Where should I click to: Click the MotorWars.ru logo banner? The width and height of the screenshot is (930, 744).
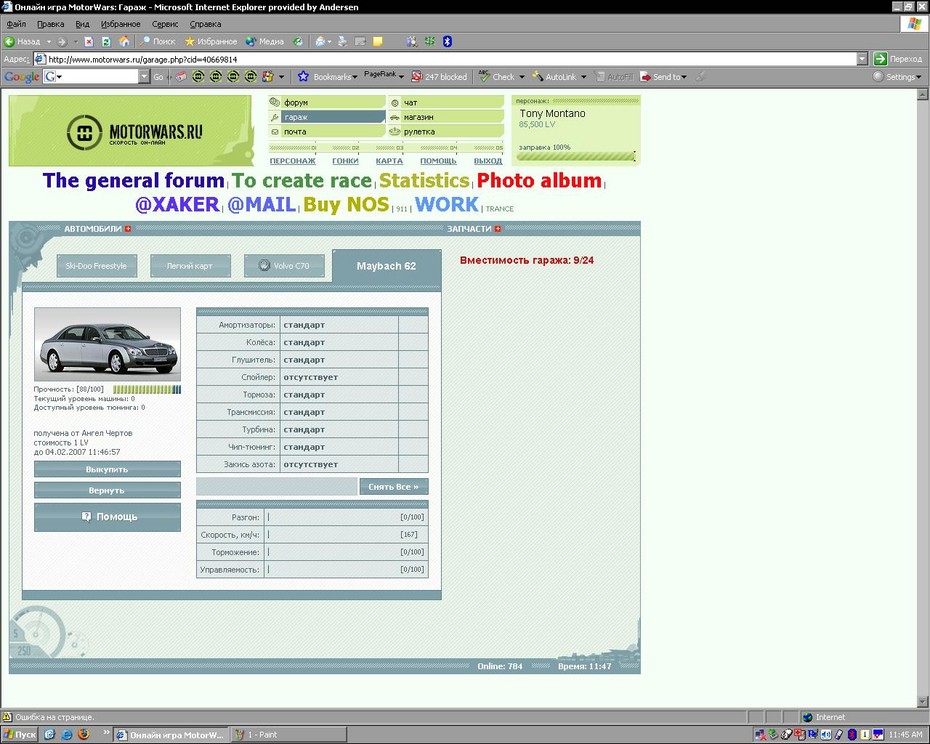point(130,131)
